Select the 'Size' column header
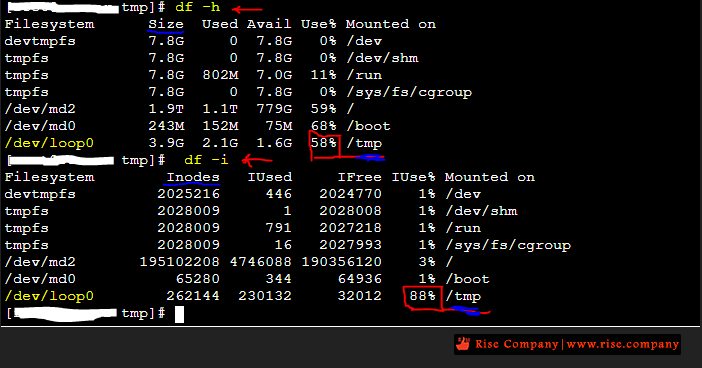Viewport: 702px width, 368px height. (x=166, y=24)
